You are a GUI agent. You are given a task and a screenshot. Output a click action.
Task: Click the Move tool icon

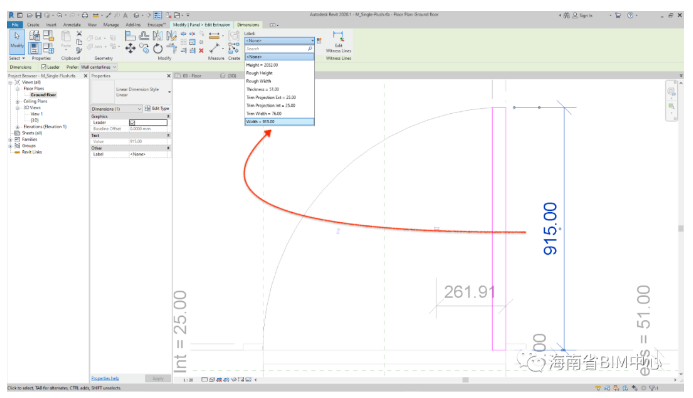tap(130, 48)
